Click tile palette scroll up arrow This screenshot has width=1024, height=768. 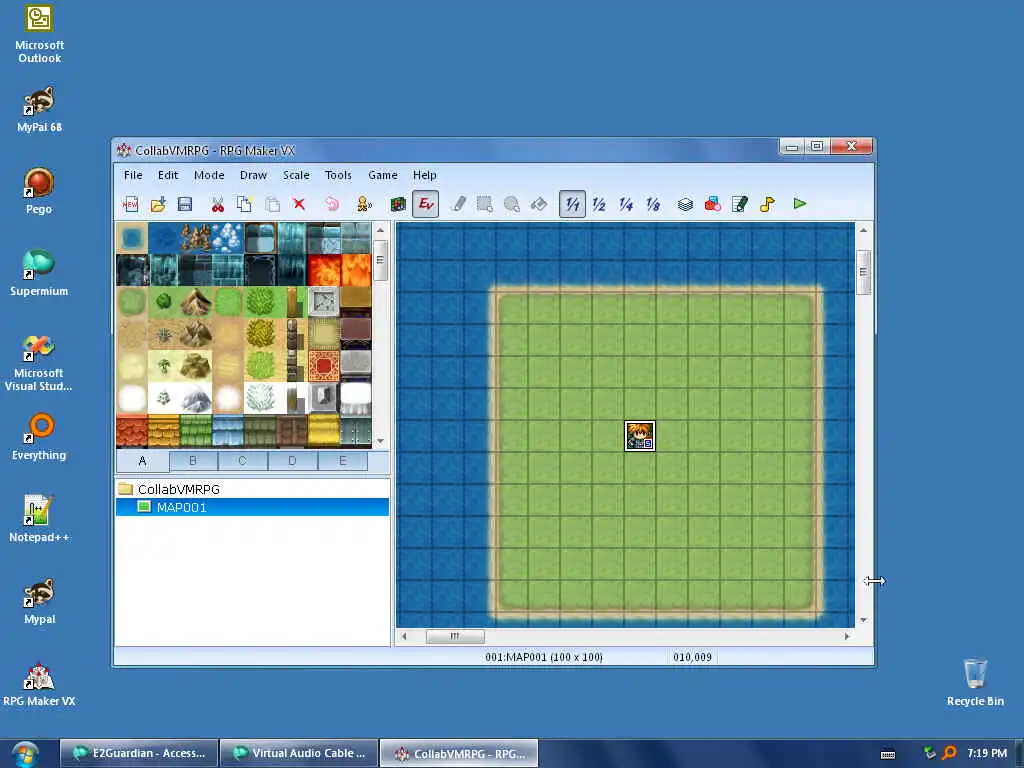click(380, 230)
